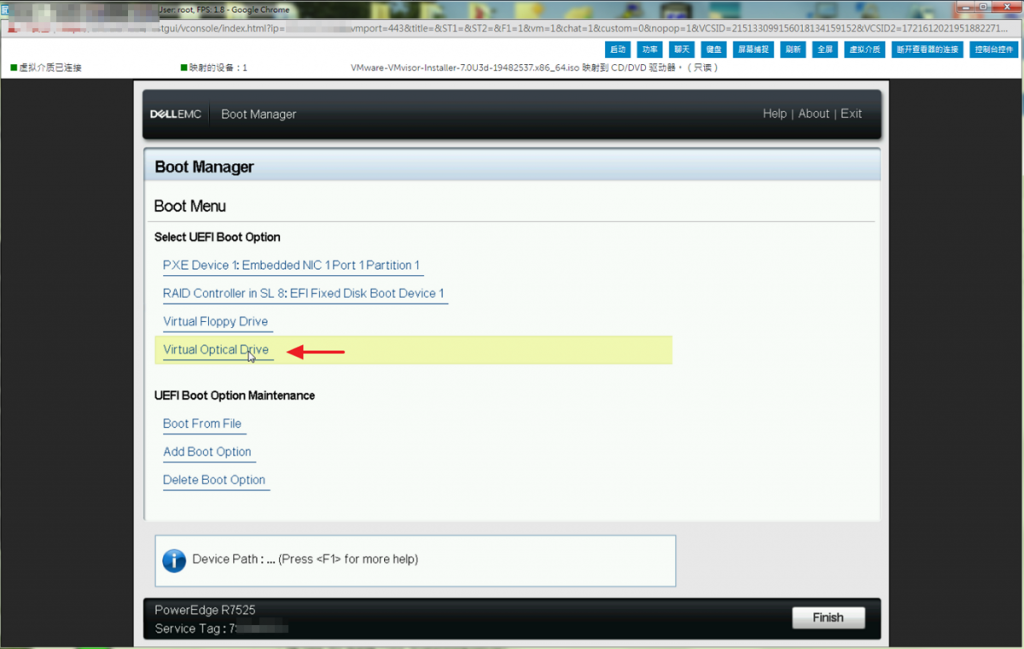Click the Select UEFI Boot Option heading
Screen dimensions: 1024x649
coord(217,237)
